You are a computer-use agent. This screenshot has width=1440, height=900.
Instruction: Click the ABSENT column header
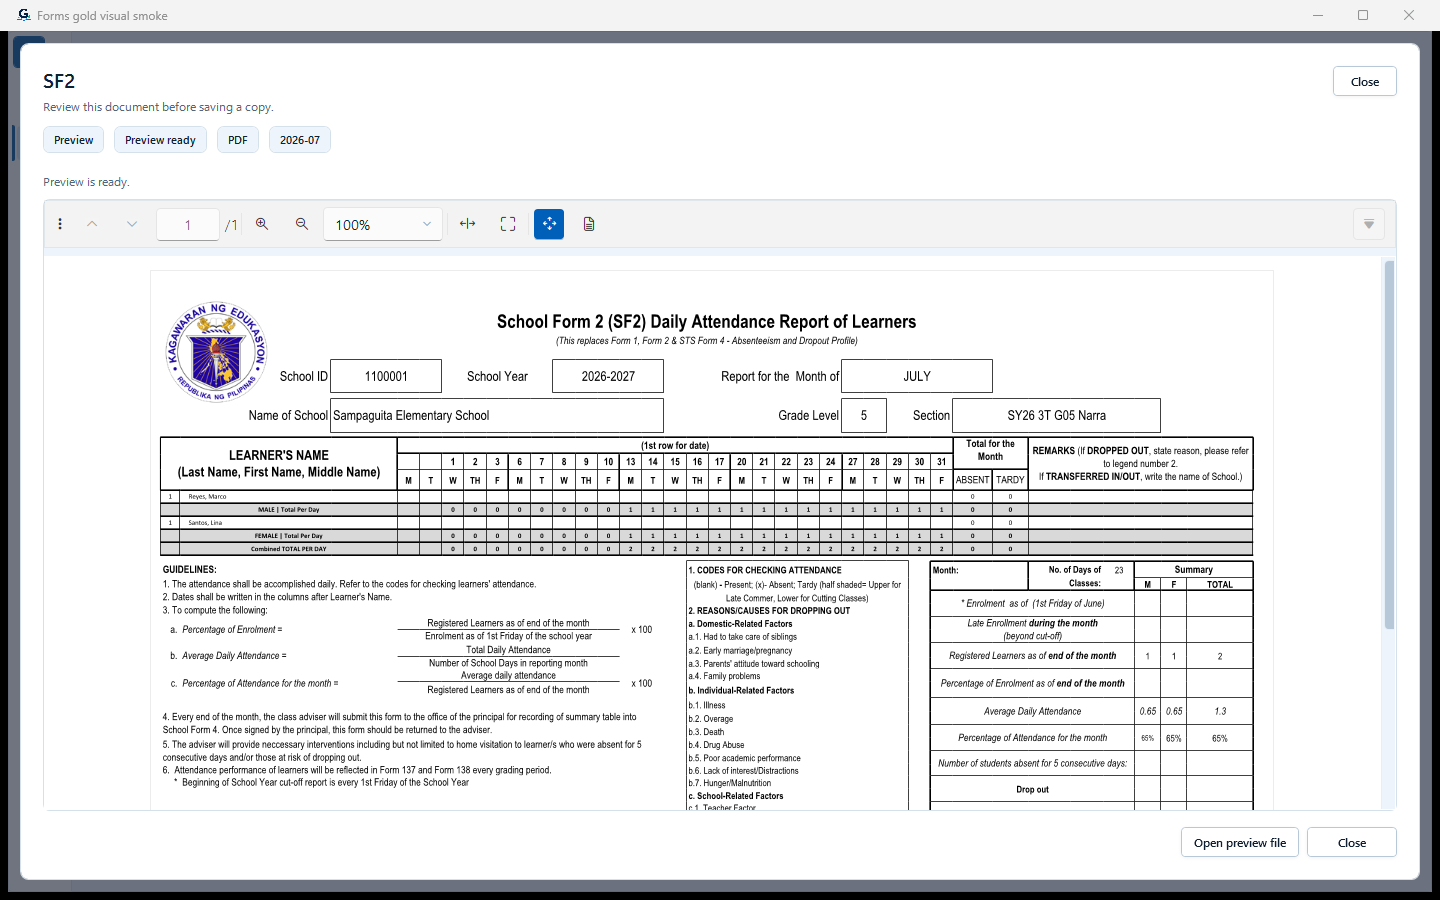972,480
